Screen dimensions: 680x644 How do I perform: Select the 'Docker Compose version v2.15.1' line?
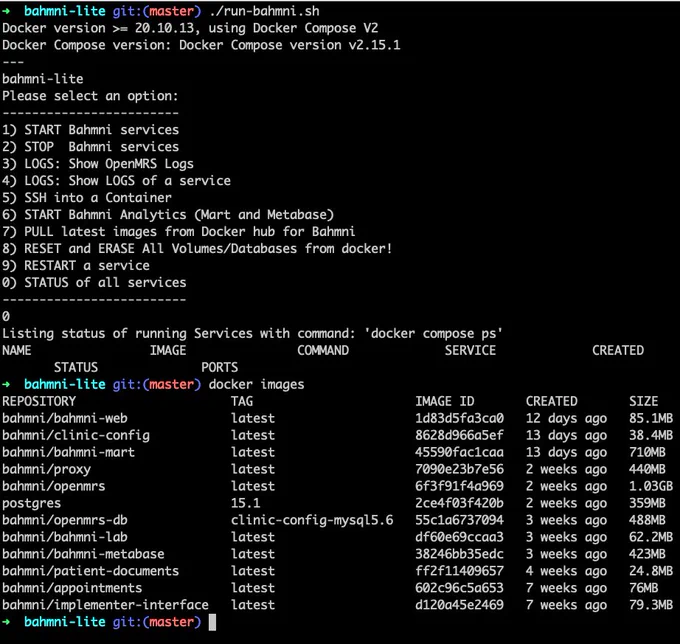click(201, 45)
